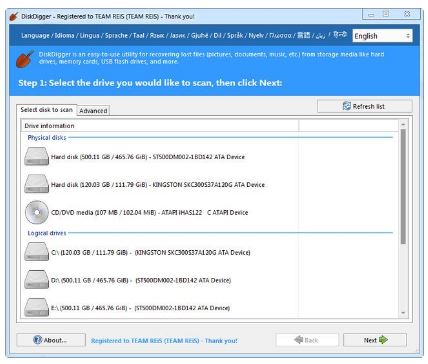Maximize the DiskDigger window
This screenshot has height=364, width=428.
(386, 14)
